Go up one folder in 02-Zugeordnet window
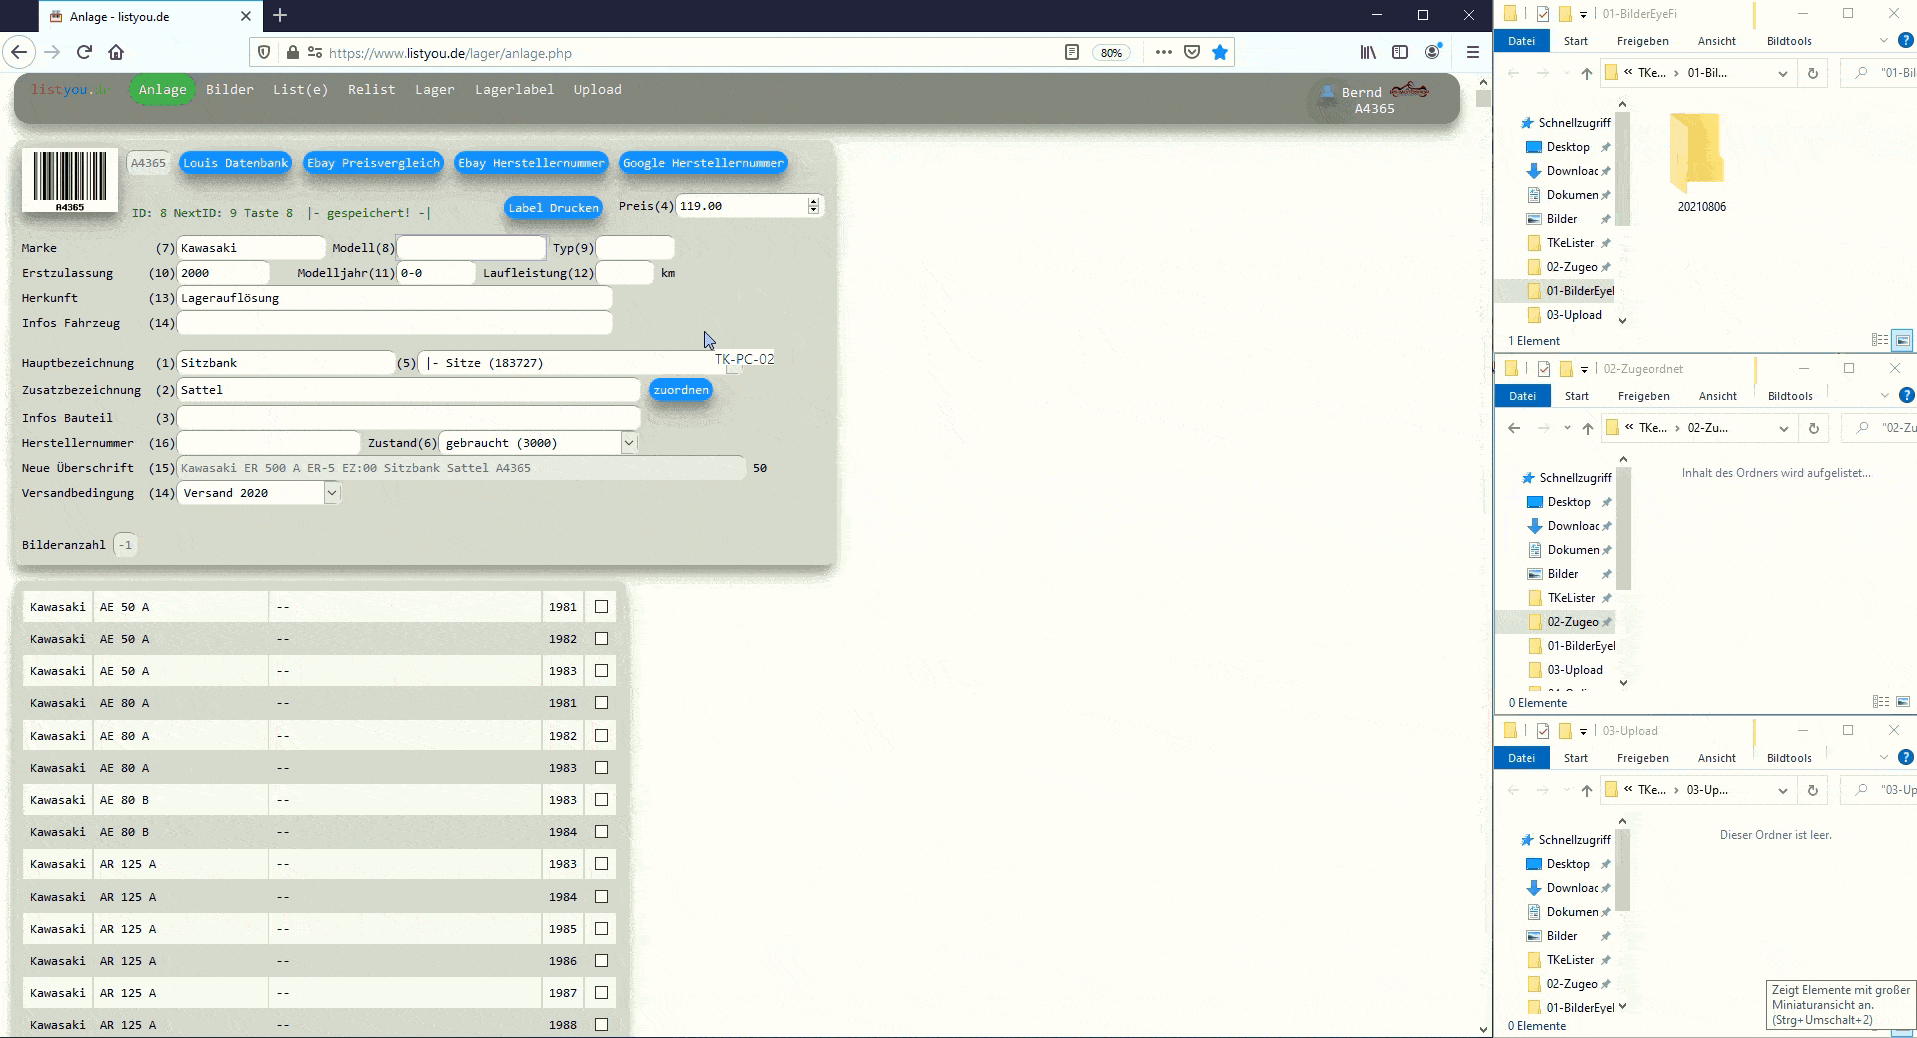Image resolution: width=1917 pixels, height=1038 pixels. coord(1588,428)
